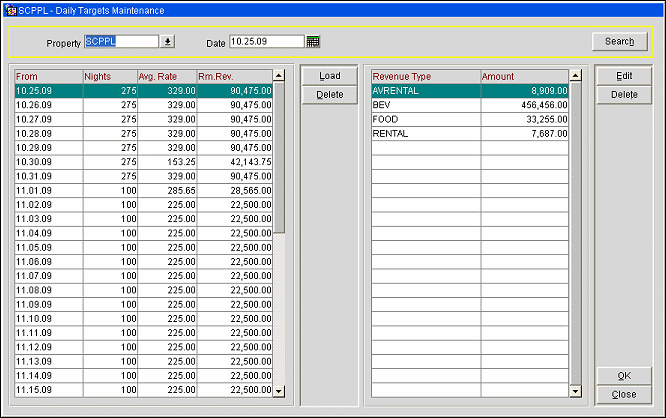Click the Property field containing SCPPL
The width and height of the screenshot is (666, 418).
(x=121, y=42)
